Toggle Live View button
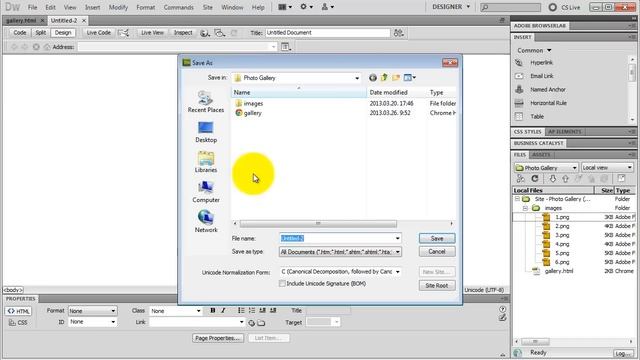The width and height of the screenshot is (640, 360). click(x=152, y=33)
